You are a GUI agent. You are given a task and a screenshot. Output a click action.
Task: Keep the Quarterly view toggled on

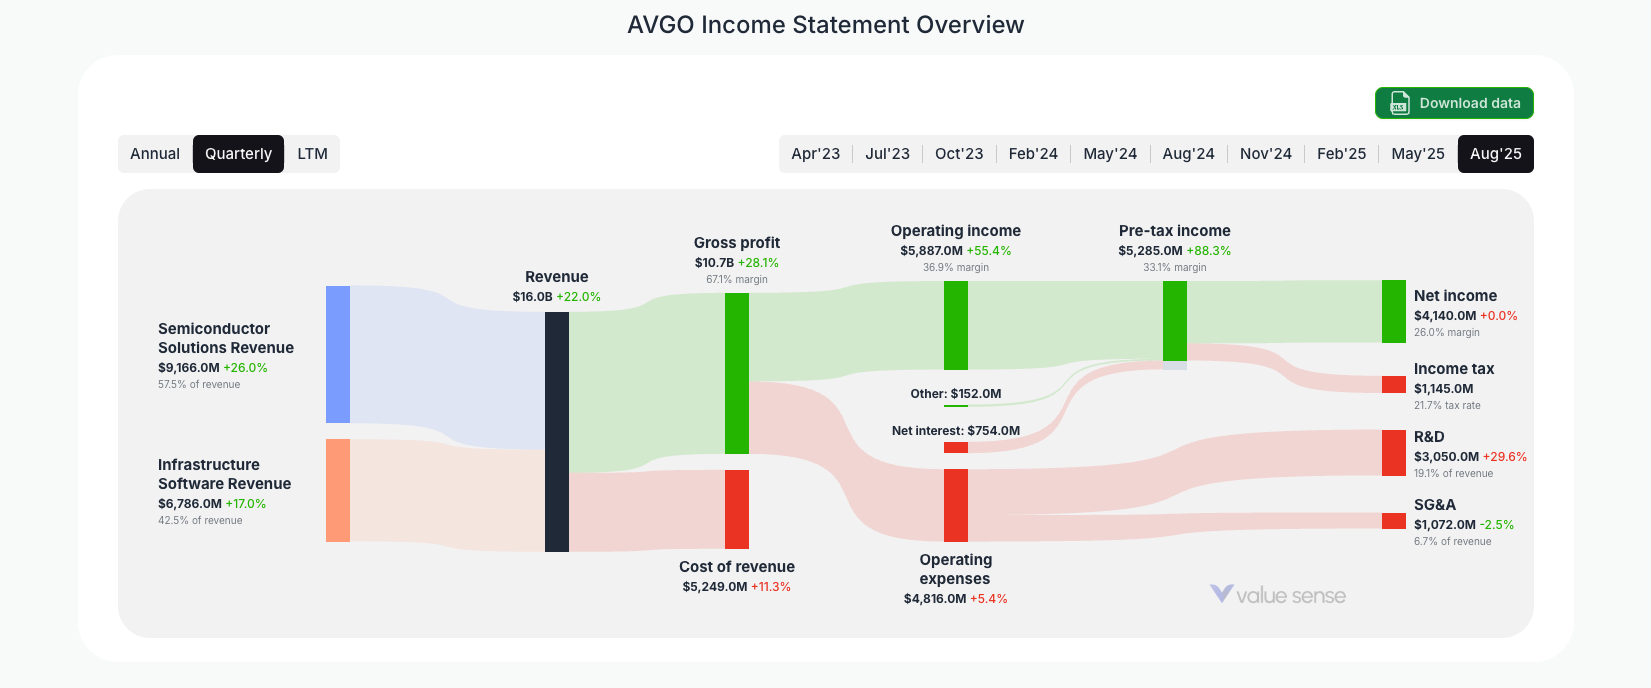[238, 153]
